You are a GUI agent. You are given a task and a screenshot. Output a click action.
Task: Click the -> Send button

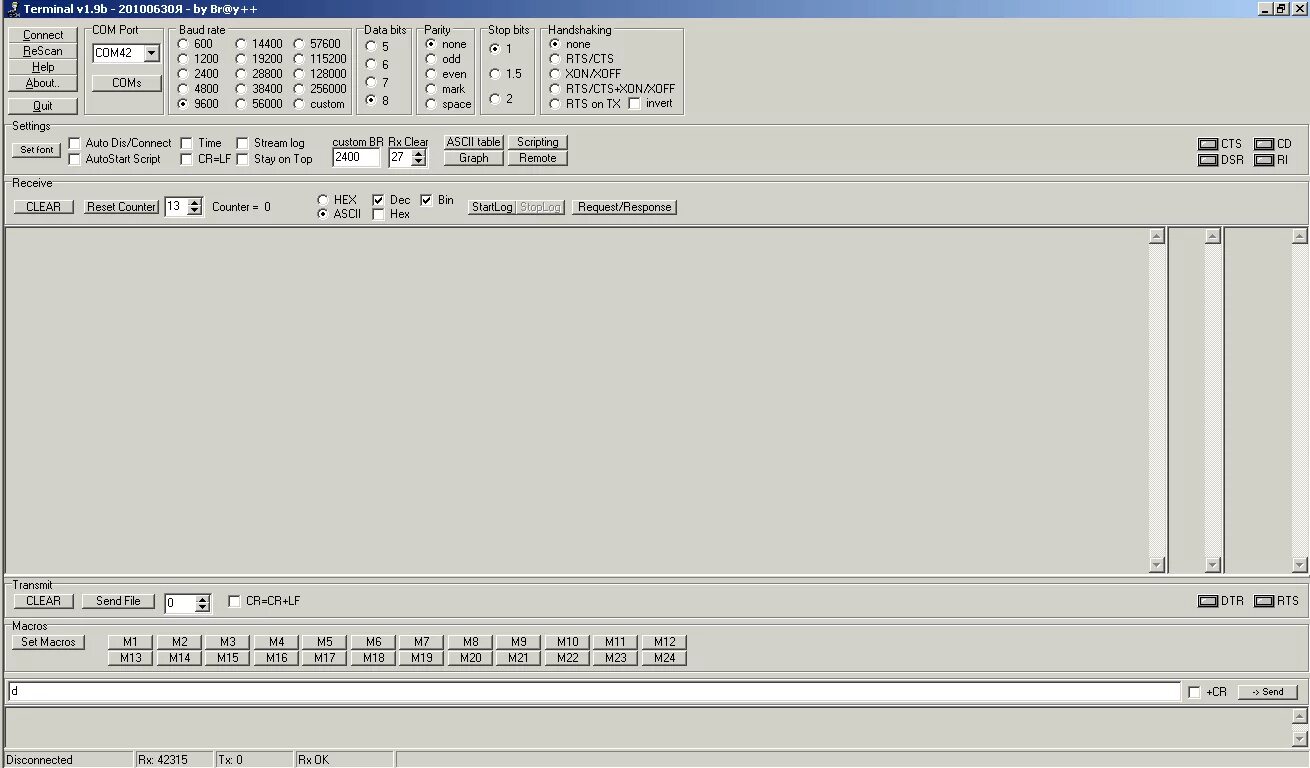[1267, 692]
